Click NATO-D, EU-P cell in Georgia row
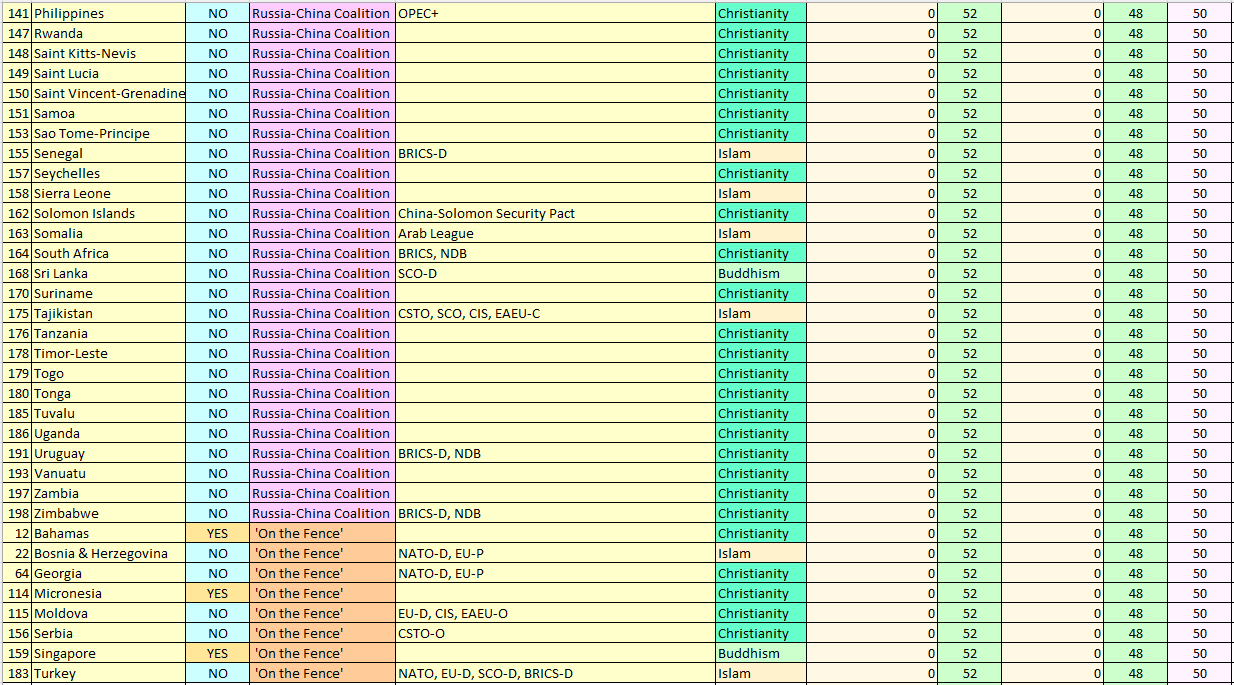The height and width of the screenshot is (685, 1234). coord(555,574)
